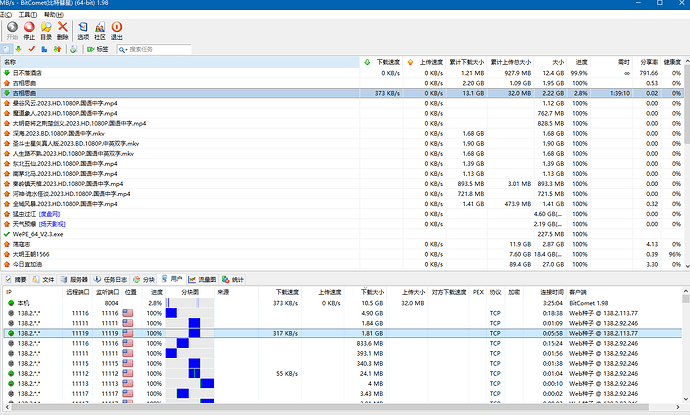Sort peers by the 分块图 column header
Image resolution: width=690 pixels, height=415 pixels.
[x=190, y=292]
